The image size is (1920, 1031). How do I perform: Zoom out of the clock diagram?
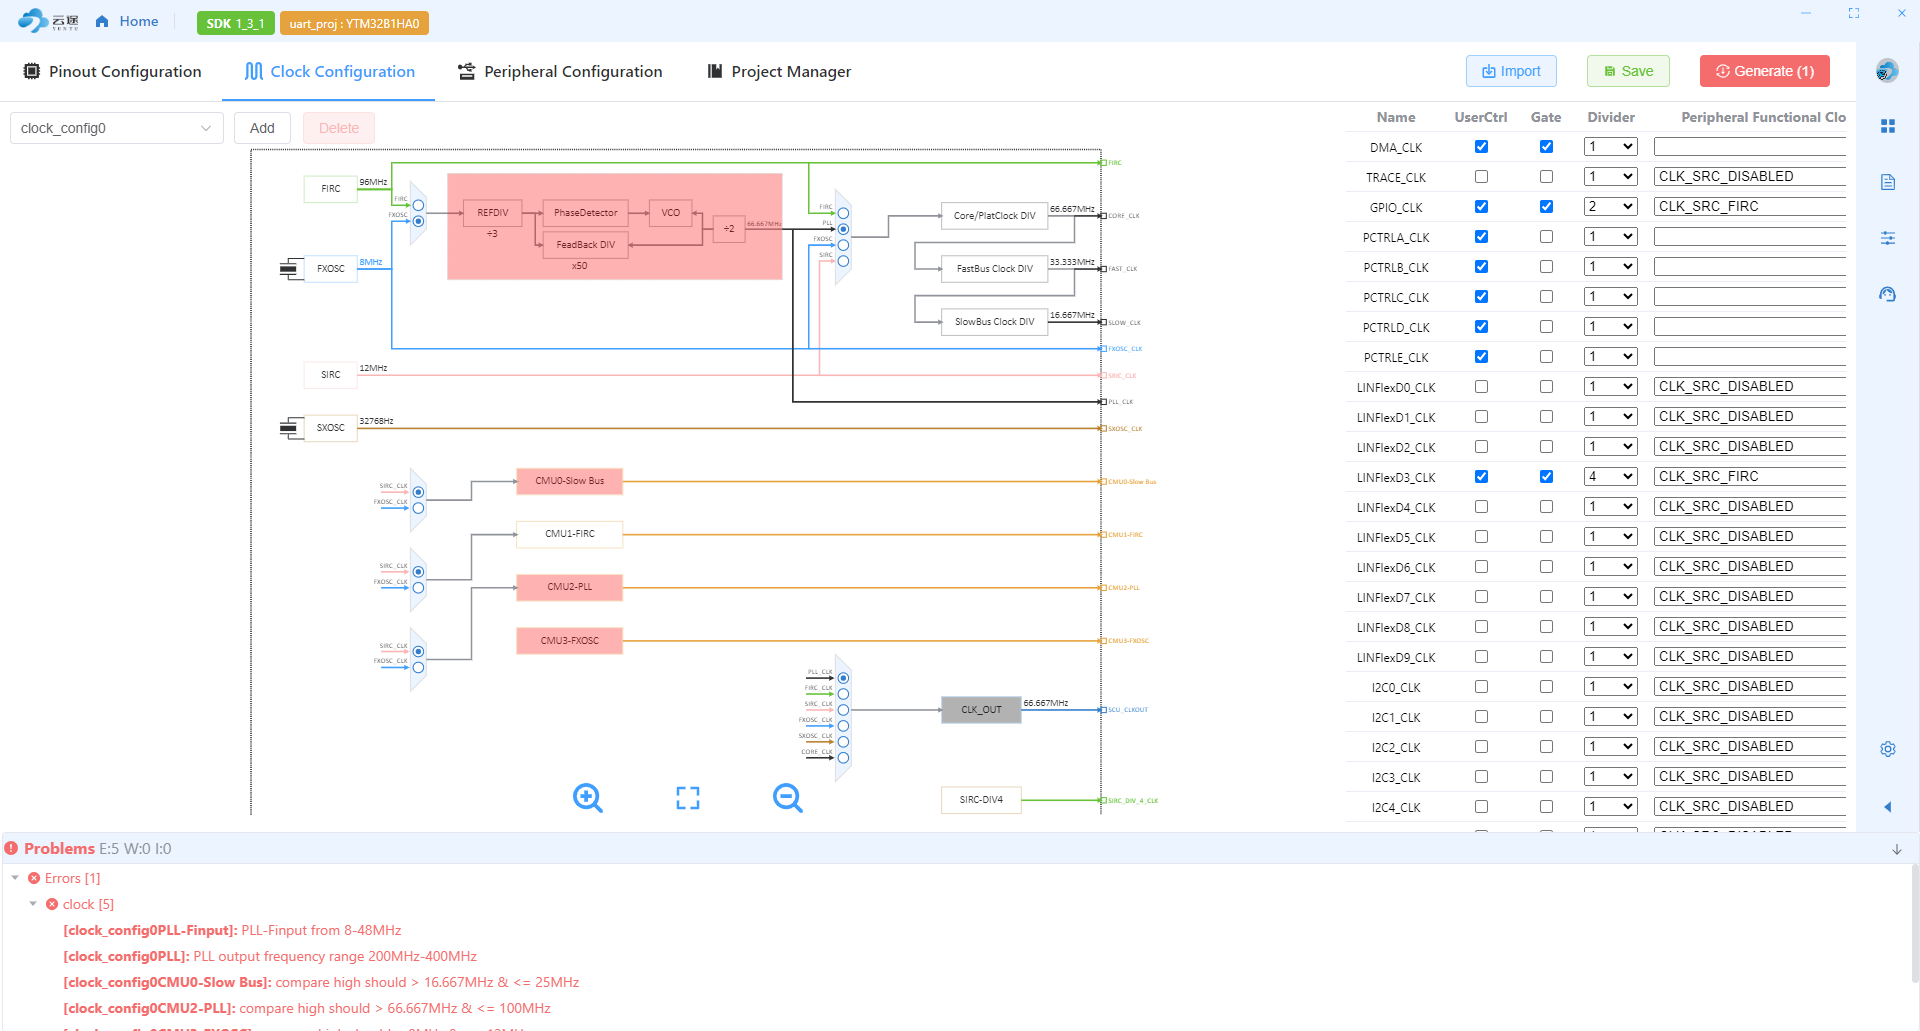(788, 797)
